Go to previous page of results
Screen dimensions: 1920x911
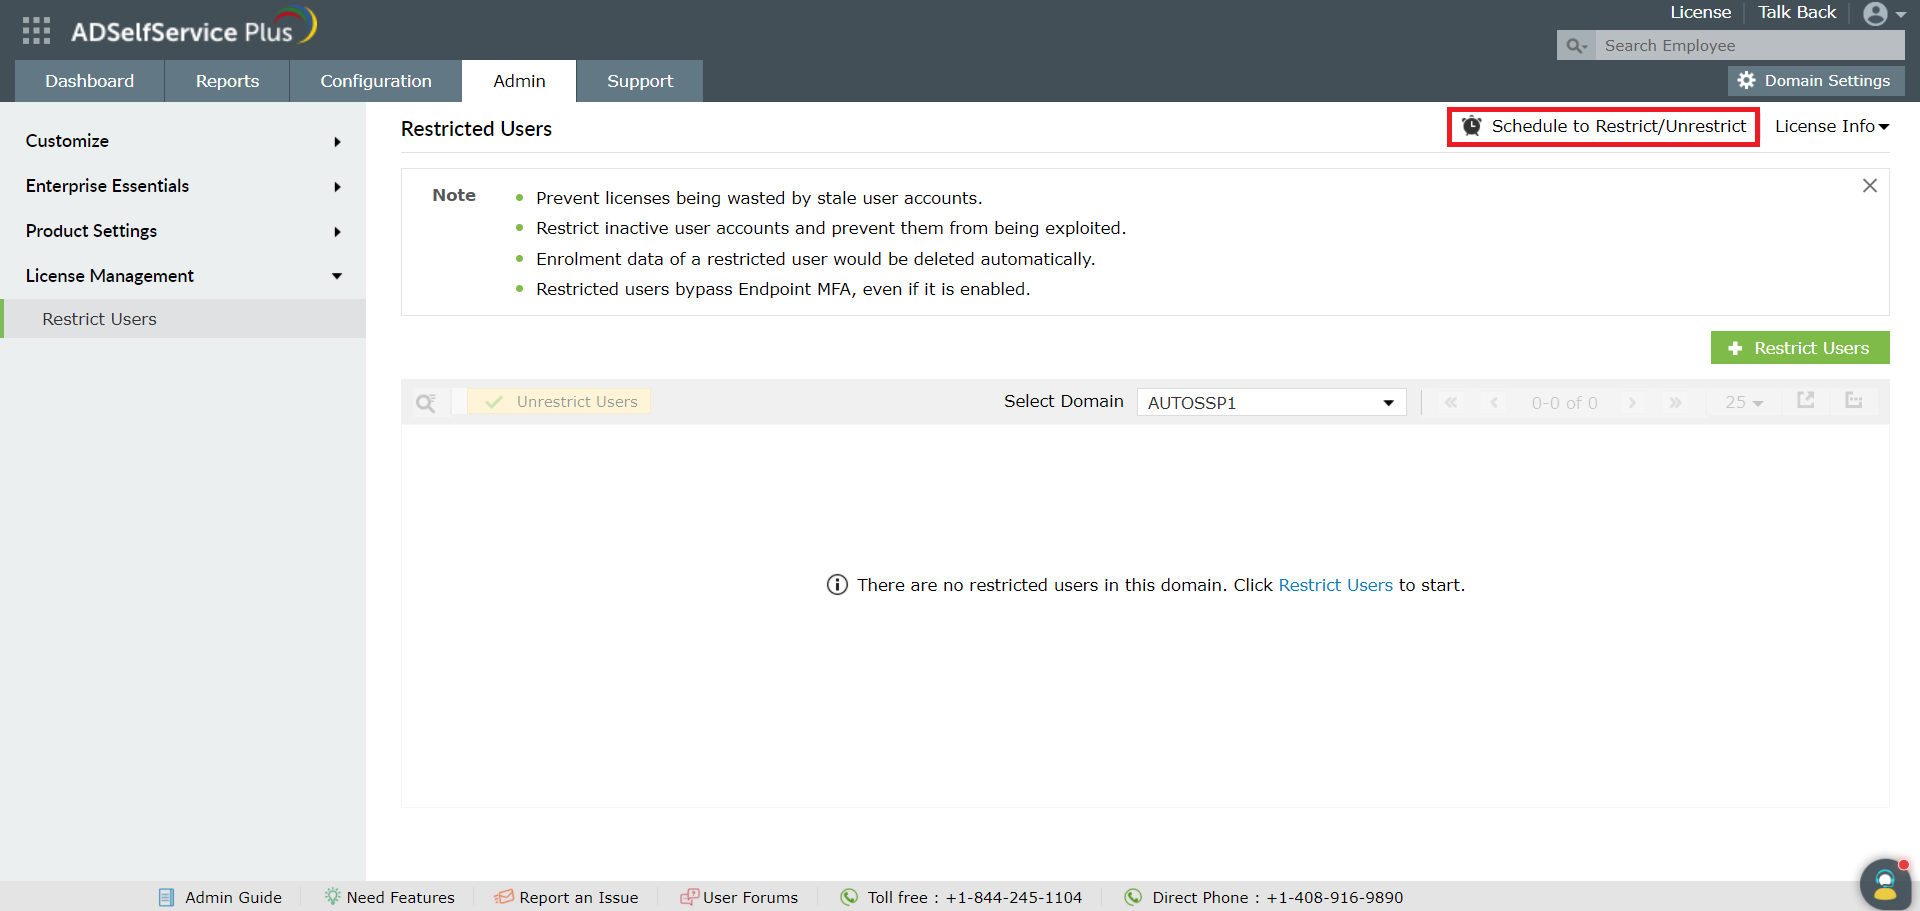tap(1494, 402)
